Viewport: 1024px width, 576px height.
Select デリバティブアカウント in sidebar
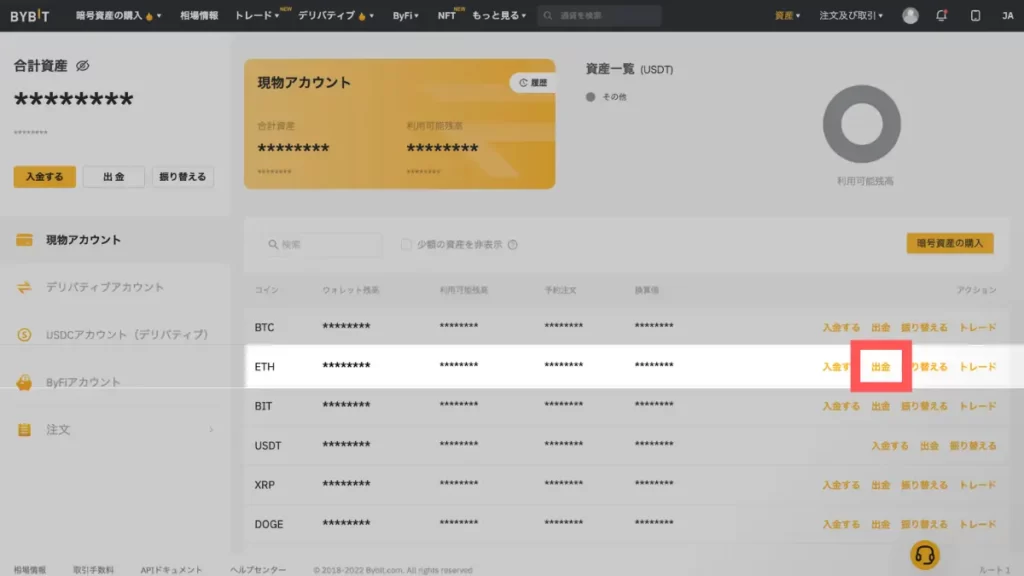(x=104, y=287)
